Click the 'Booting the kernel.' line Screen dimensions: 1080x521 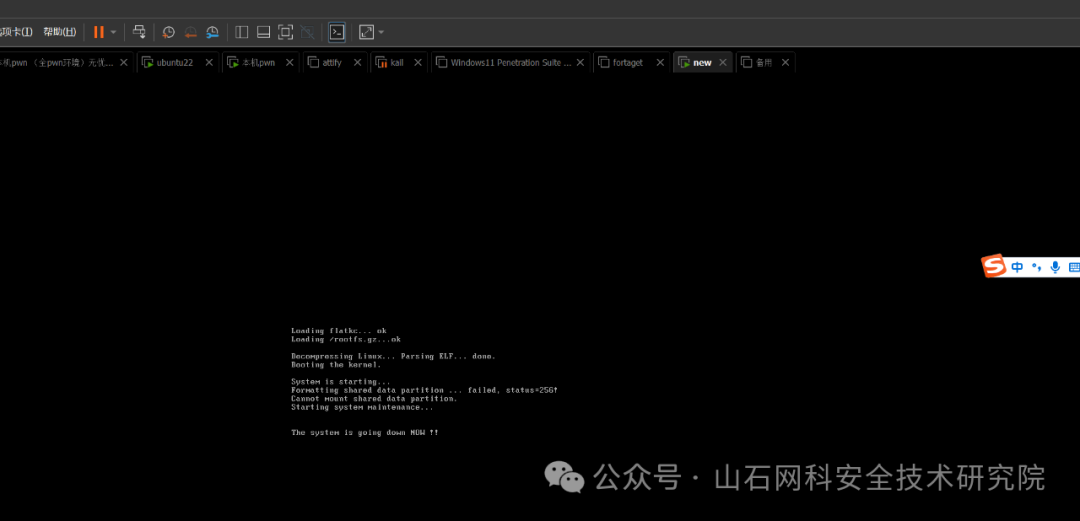[336, 365]
